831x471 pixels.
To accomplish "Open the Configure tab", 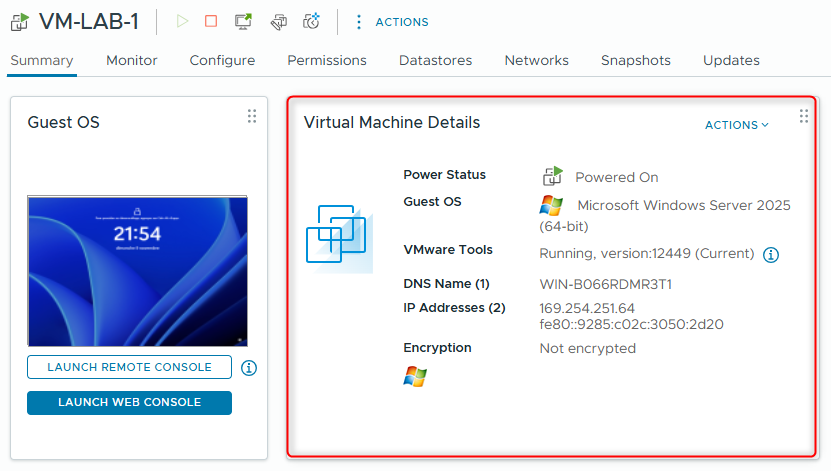I will point(222,60).
